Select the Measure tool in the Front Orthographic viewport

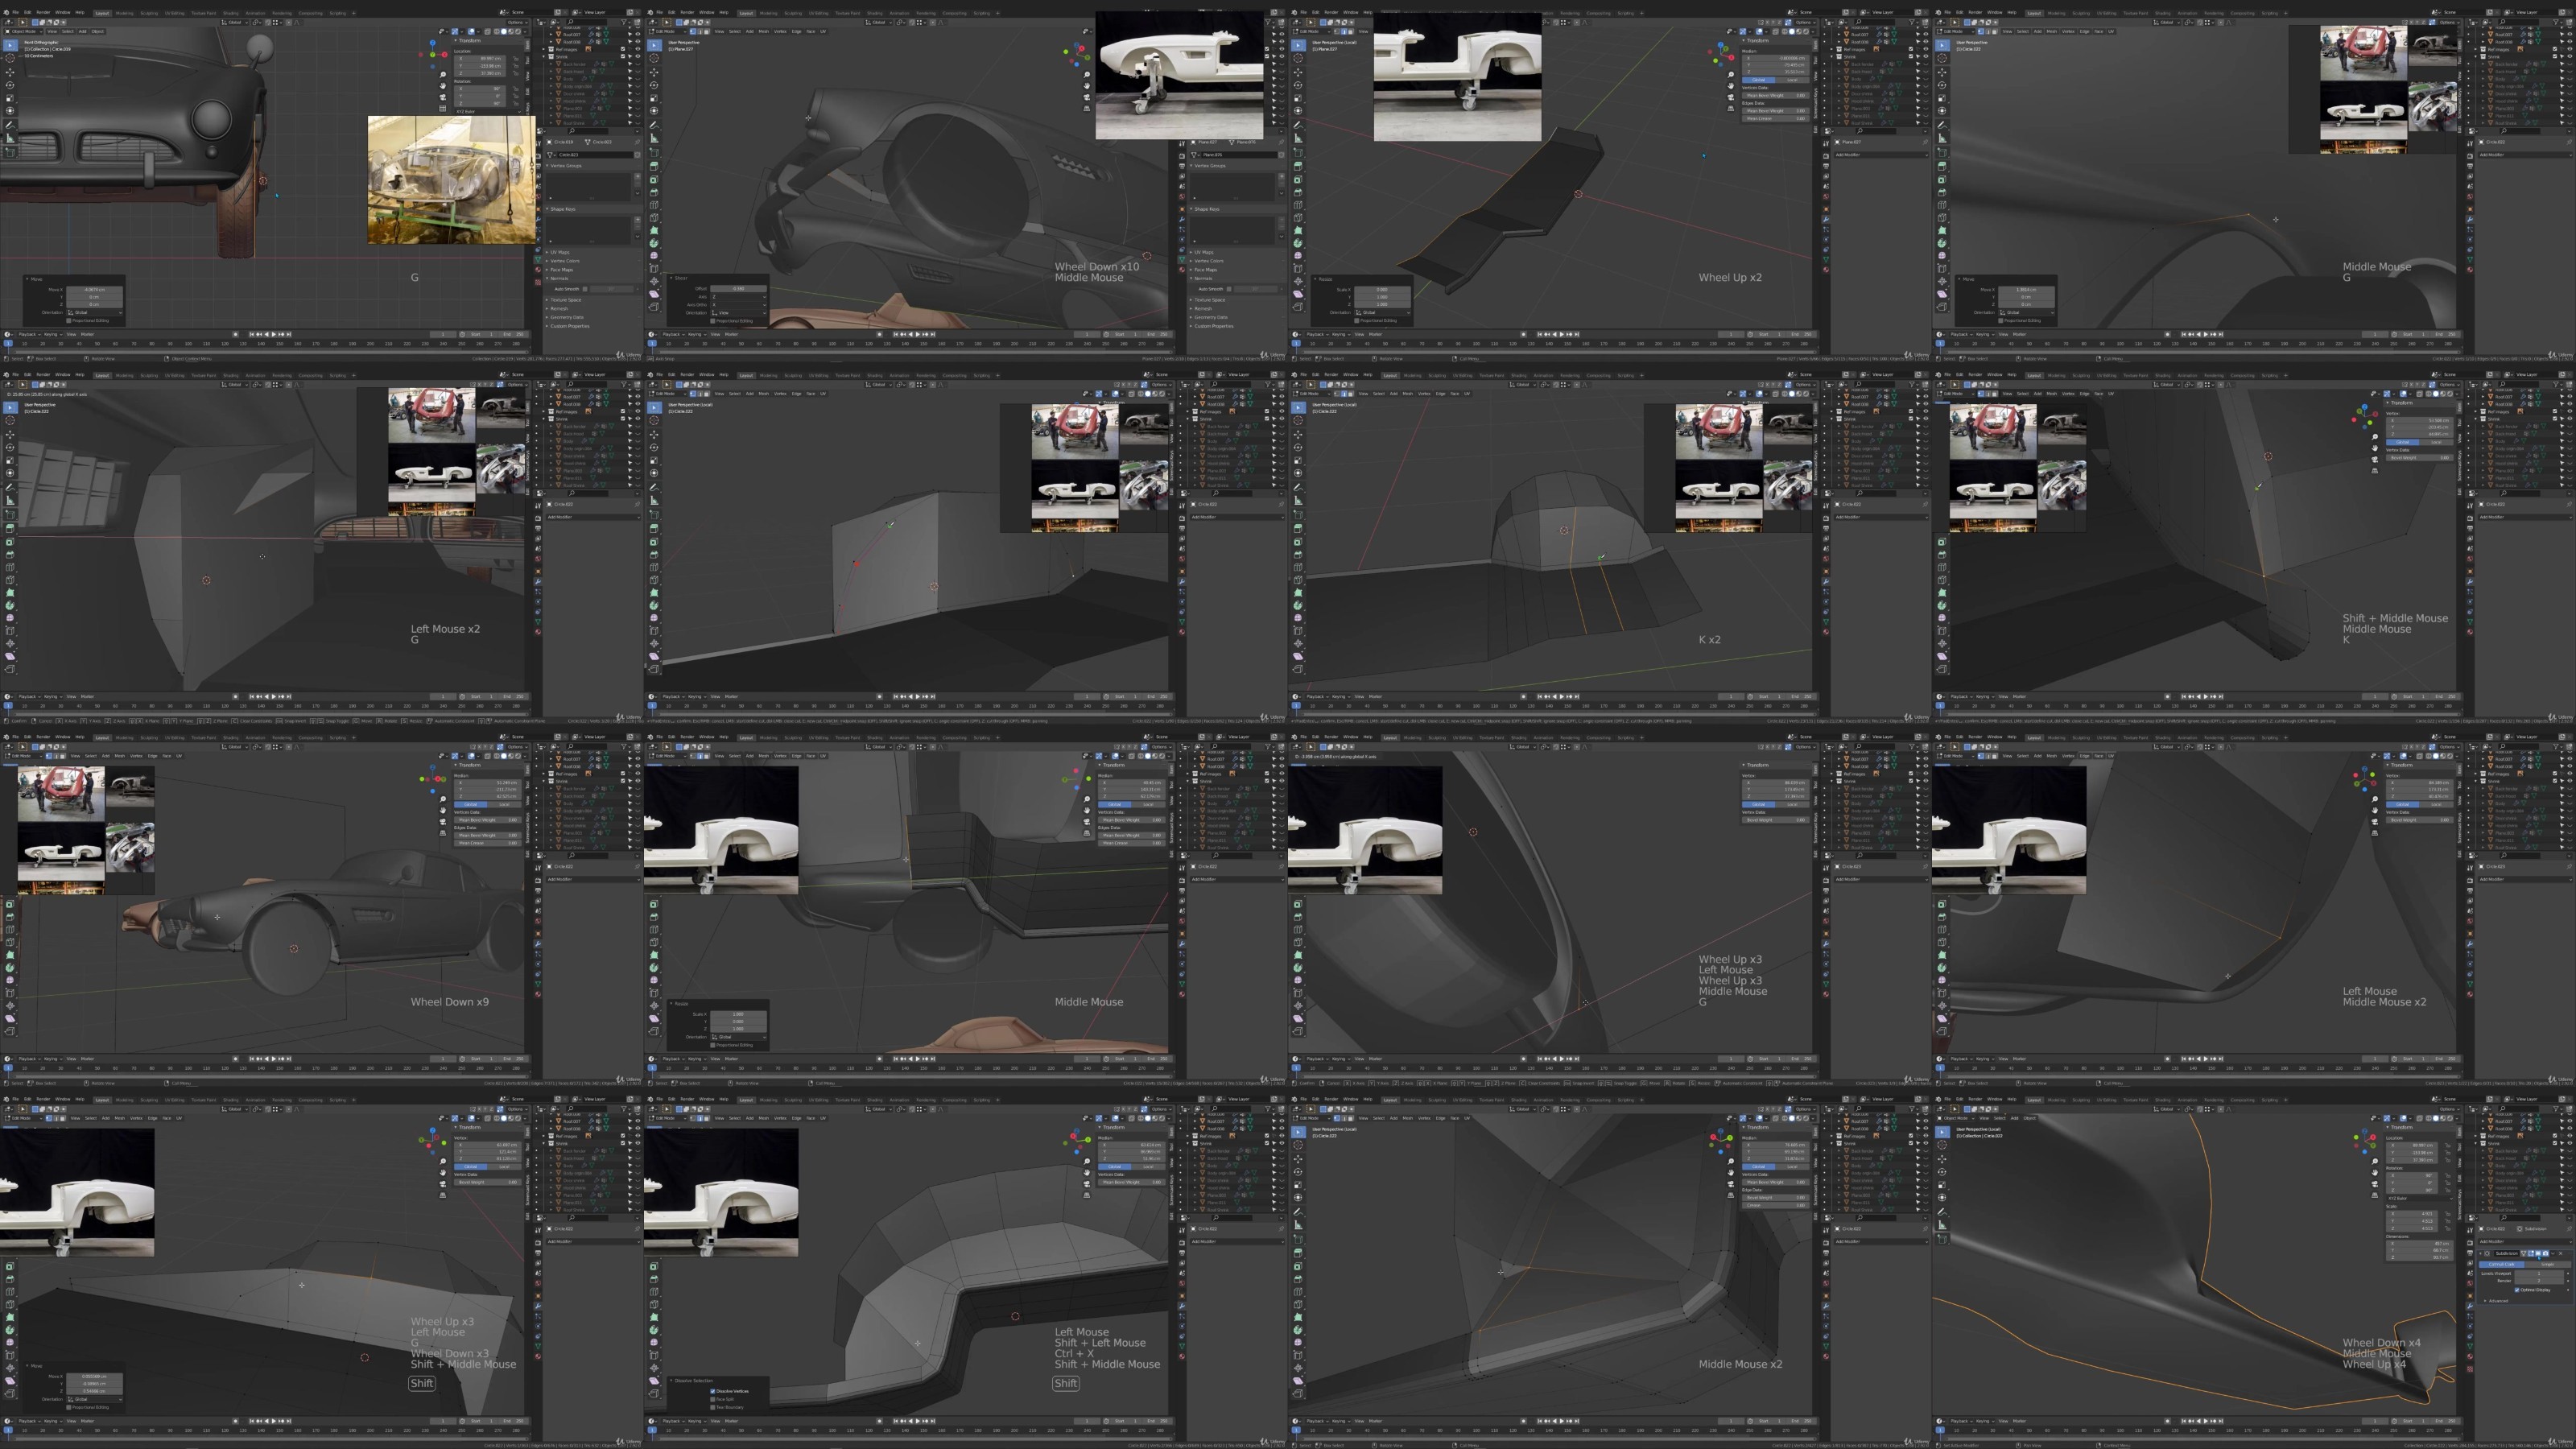(x=10, y=139)
